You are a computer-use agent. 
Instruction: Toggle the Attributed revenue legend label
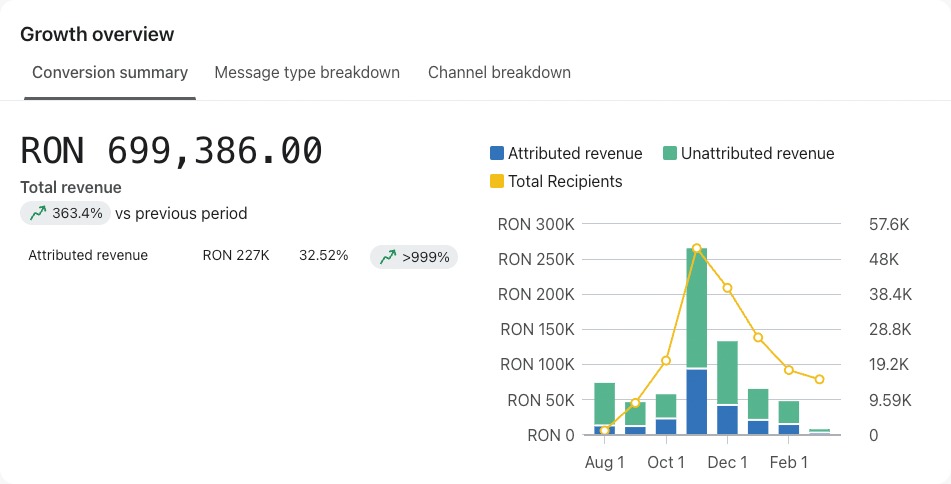click(x=575, y=153)
